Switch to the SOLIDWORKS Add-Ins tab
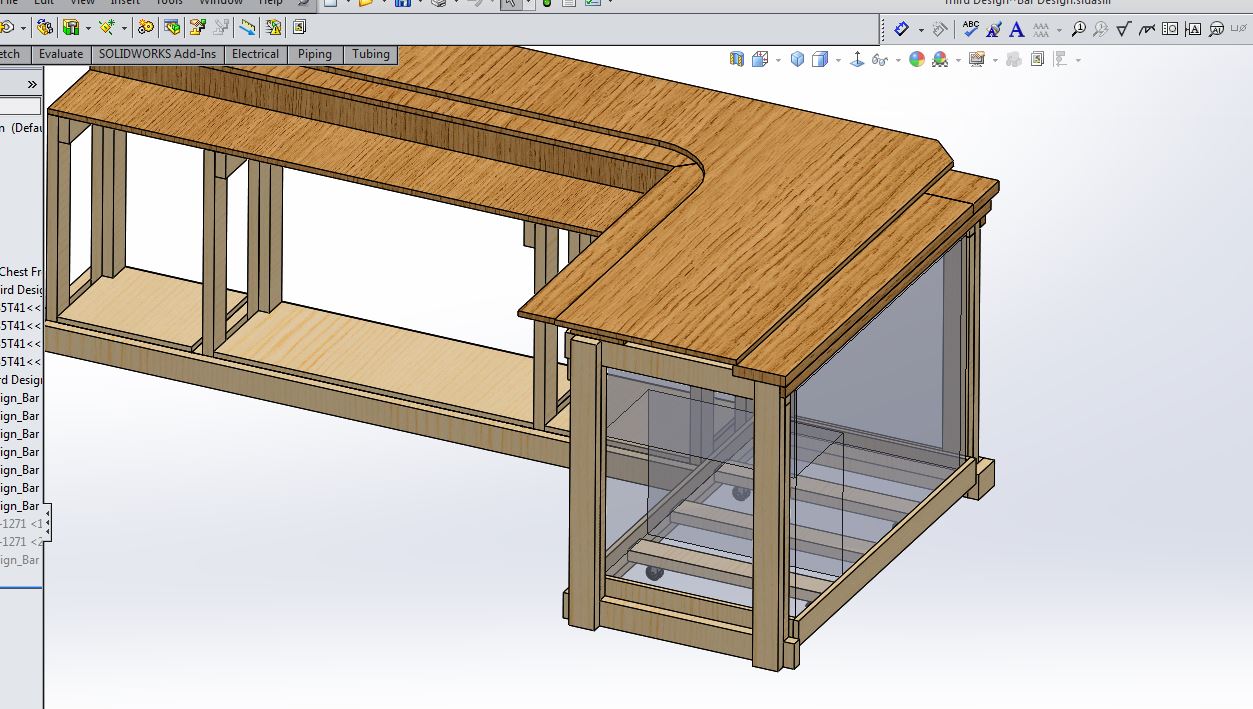Viewport: 1253px width, 709px height. (157, 54)
